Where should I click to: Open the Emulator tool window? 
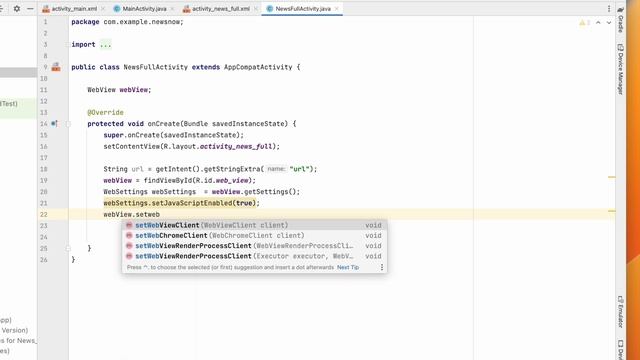pyautogui.click(x=620, y=312)
